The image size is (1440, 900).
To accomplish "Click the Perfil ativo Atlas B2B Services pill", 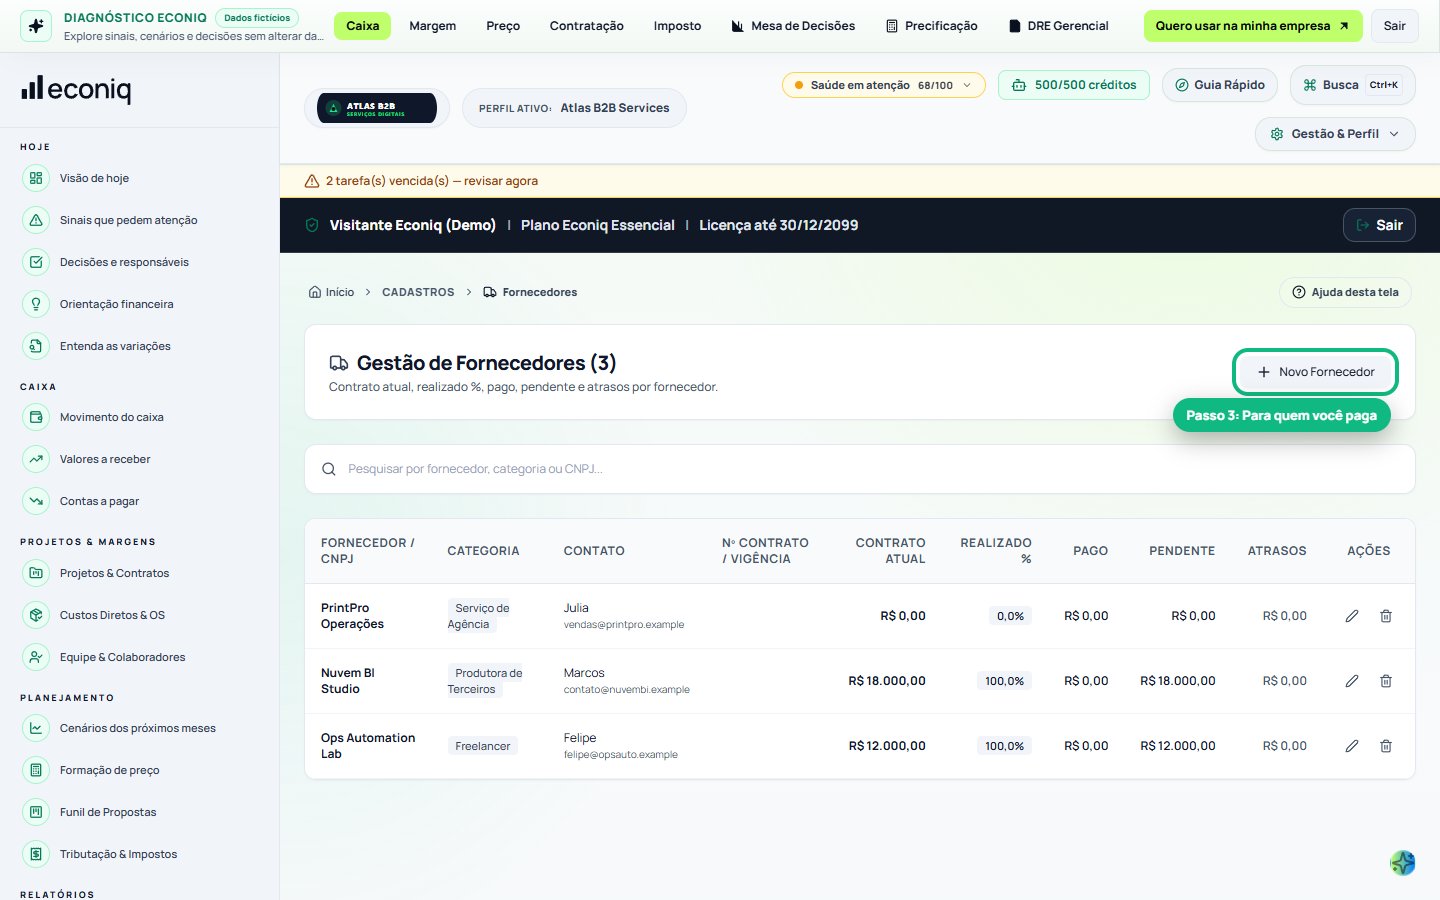I will pos(574,108).
